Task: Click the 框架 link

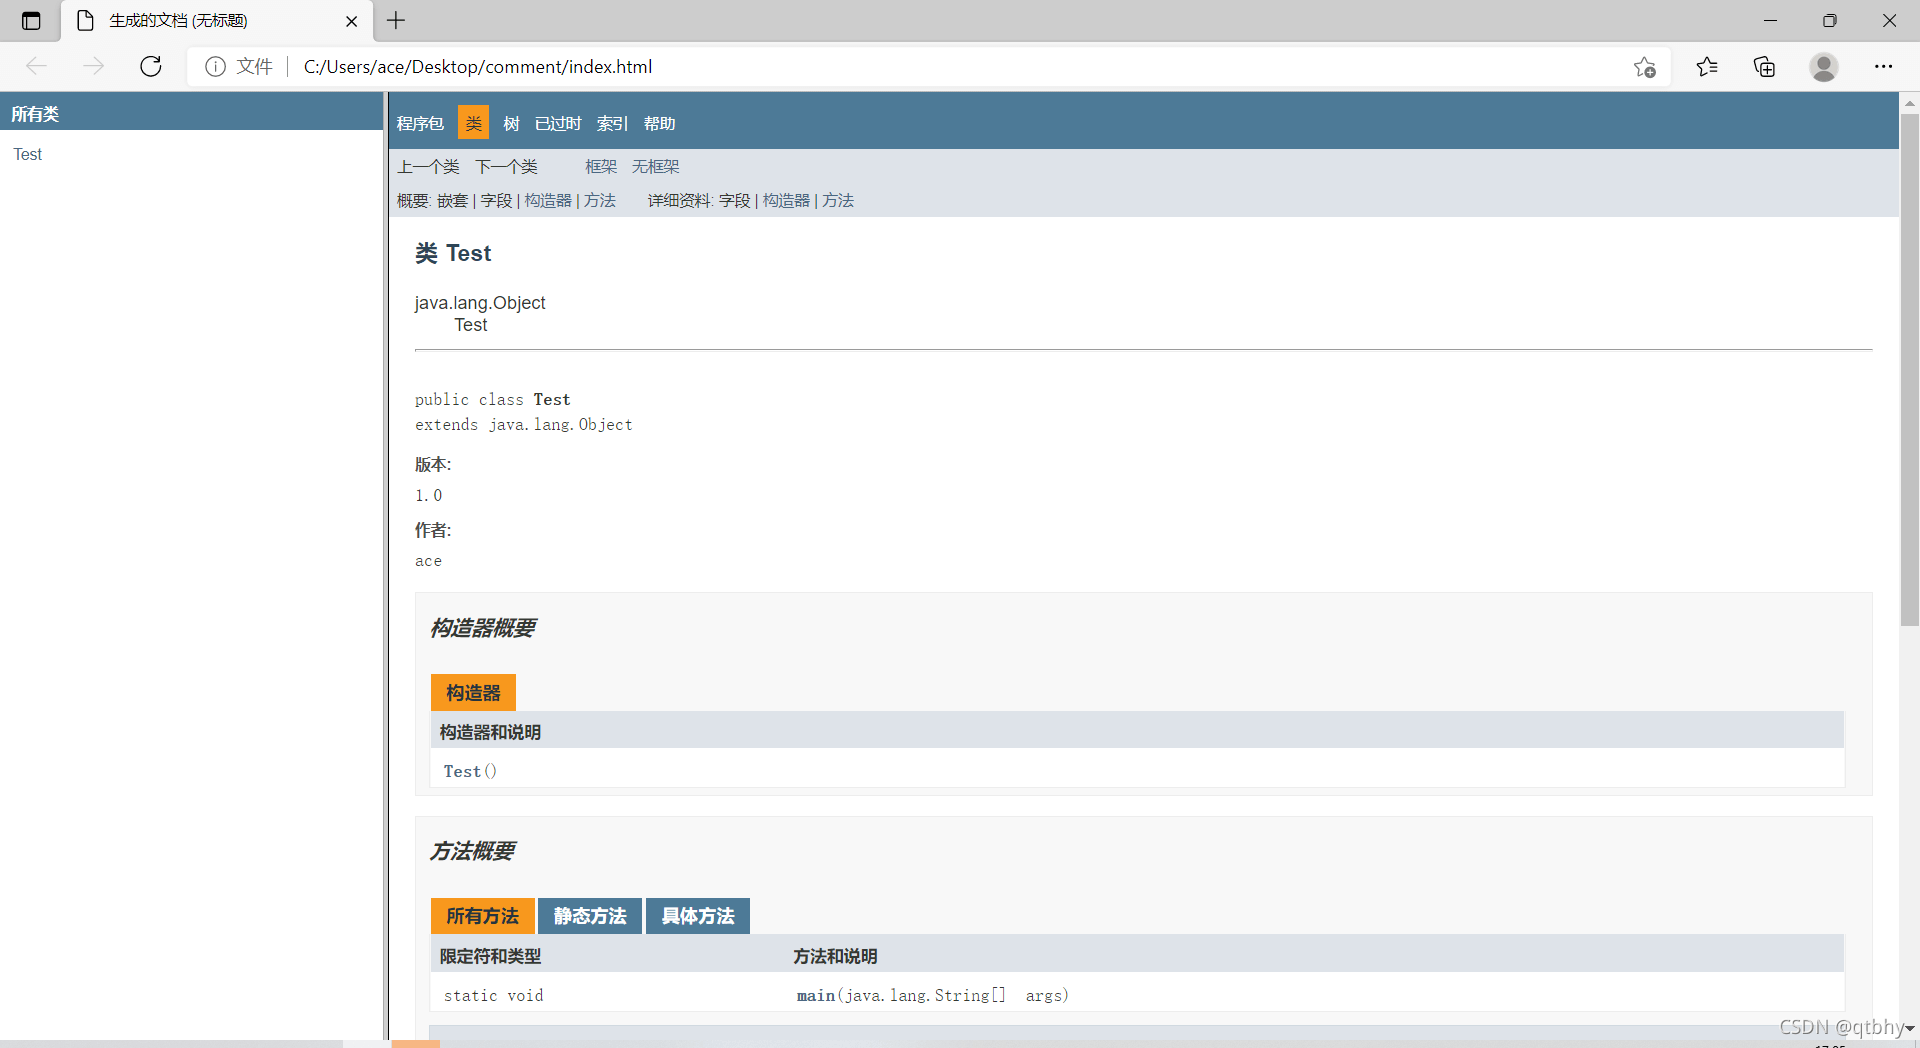Action: tap(601, 167)
